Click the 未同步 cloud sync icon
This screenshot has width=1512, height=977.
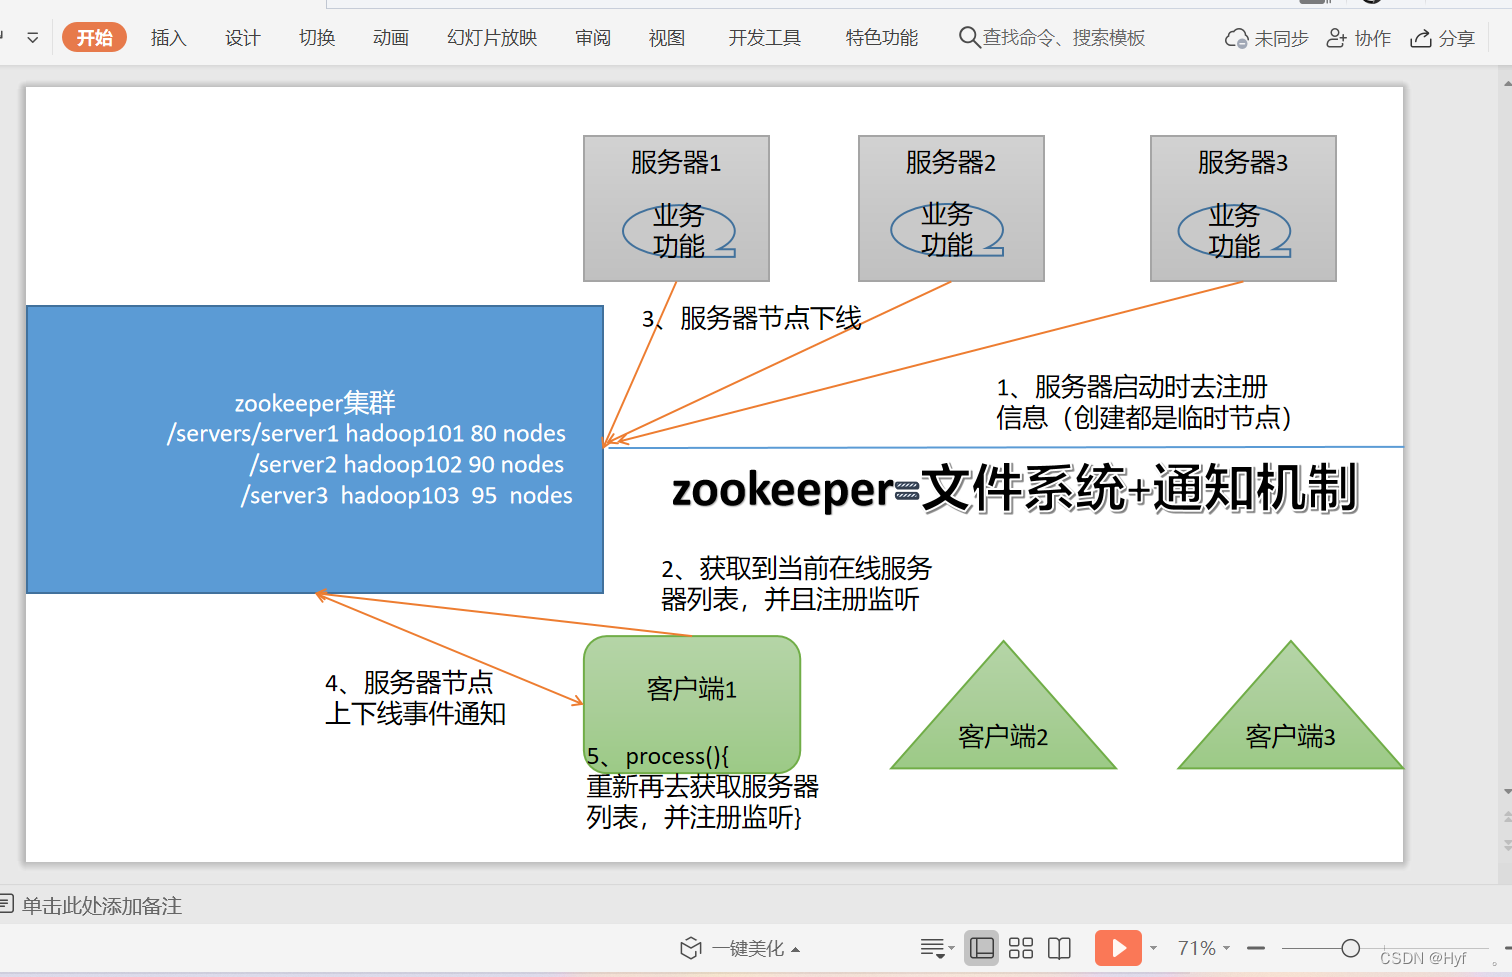(x=1236, y=38)
